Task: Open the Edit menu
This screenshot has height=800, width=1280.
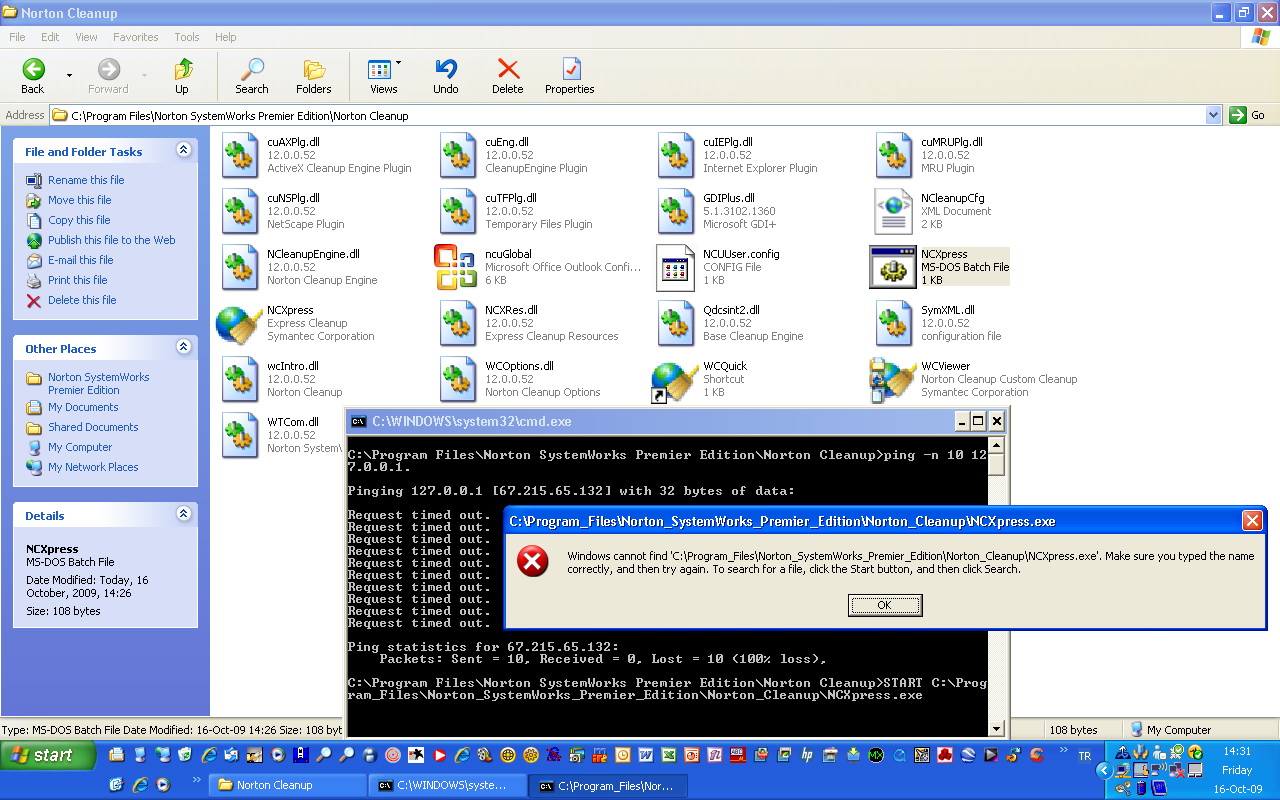Action: pos(50,37)
